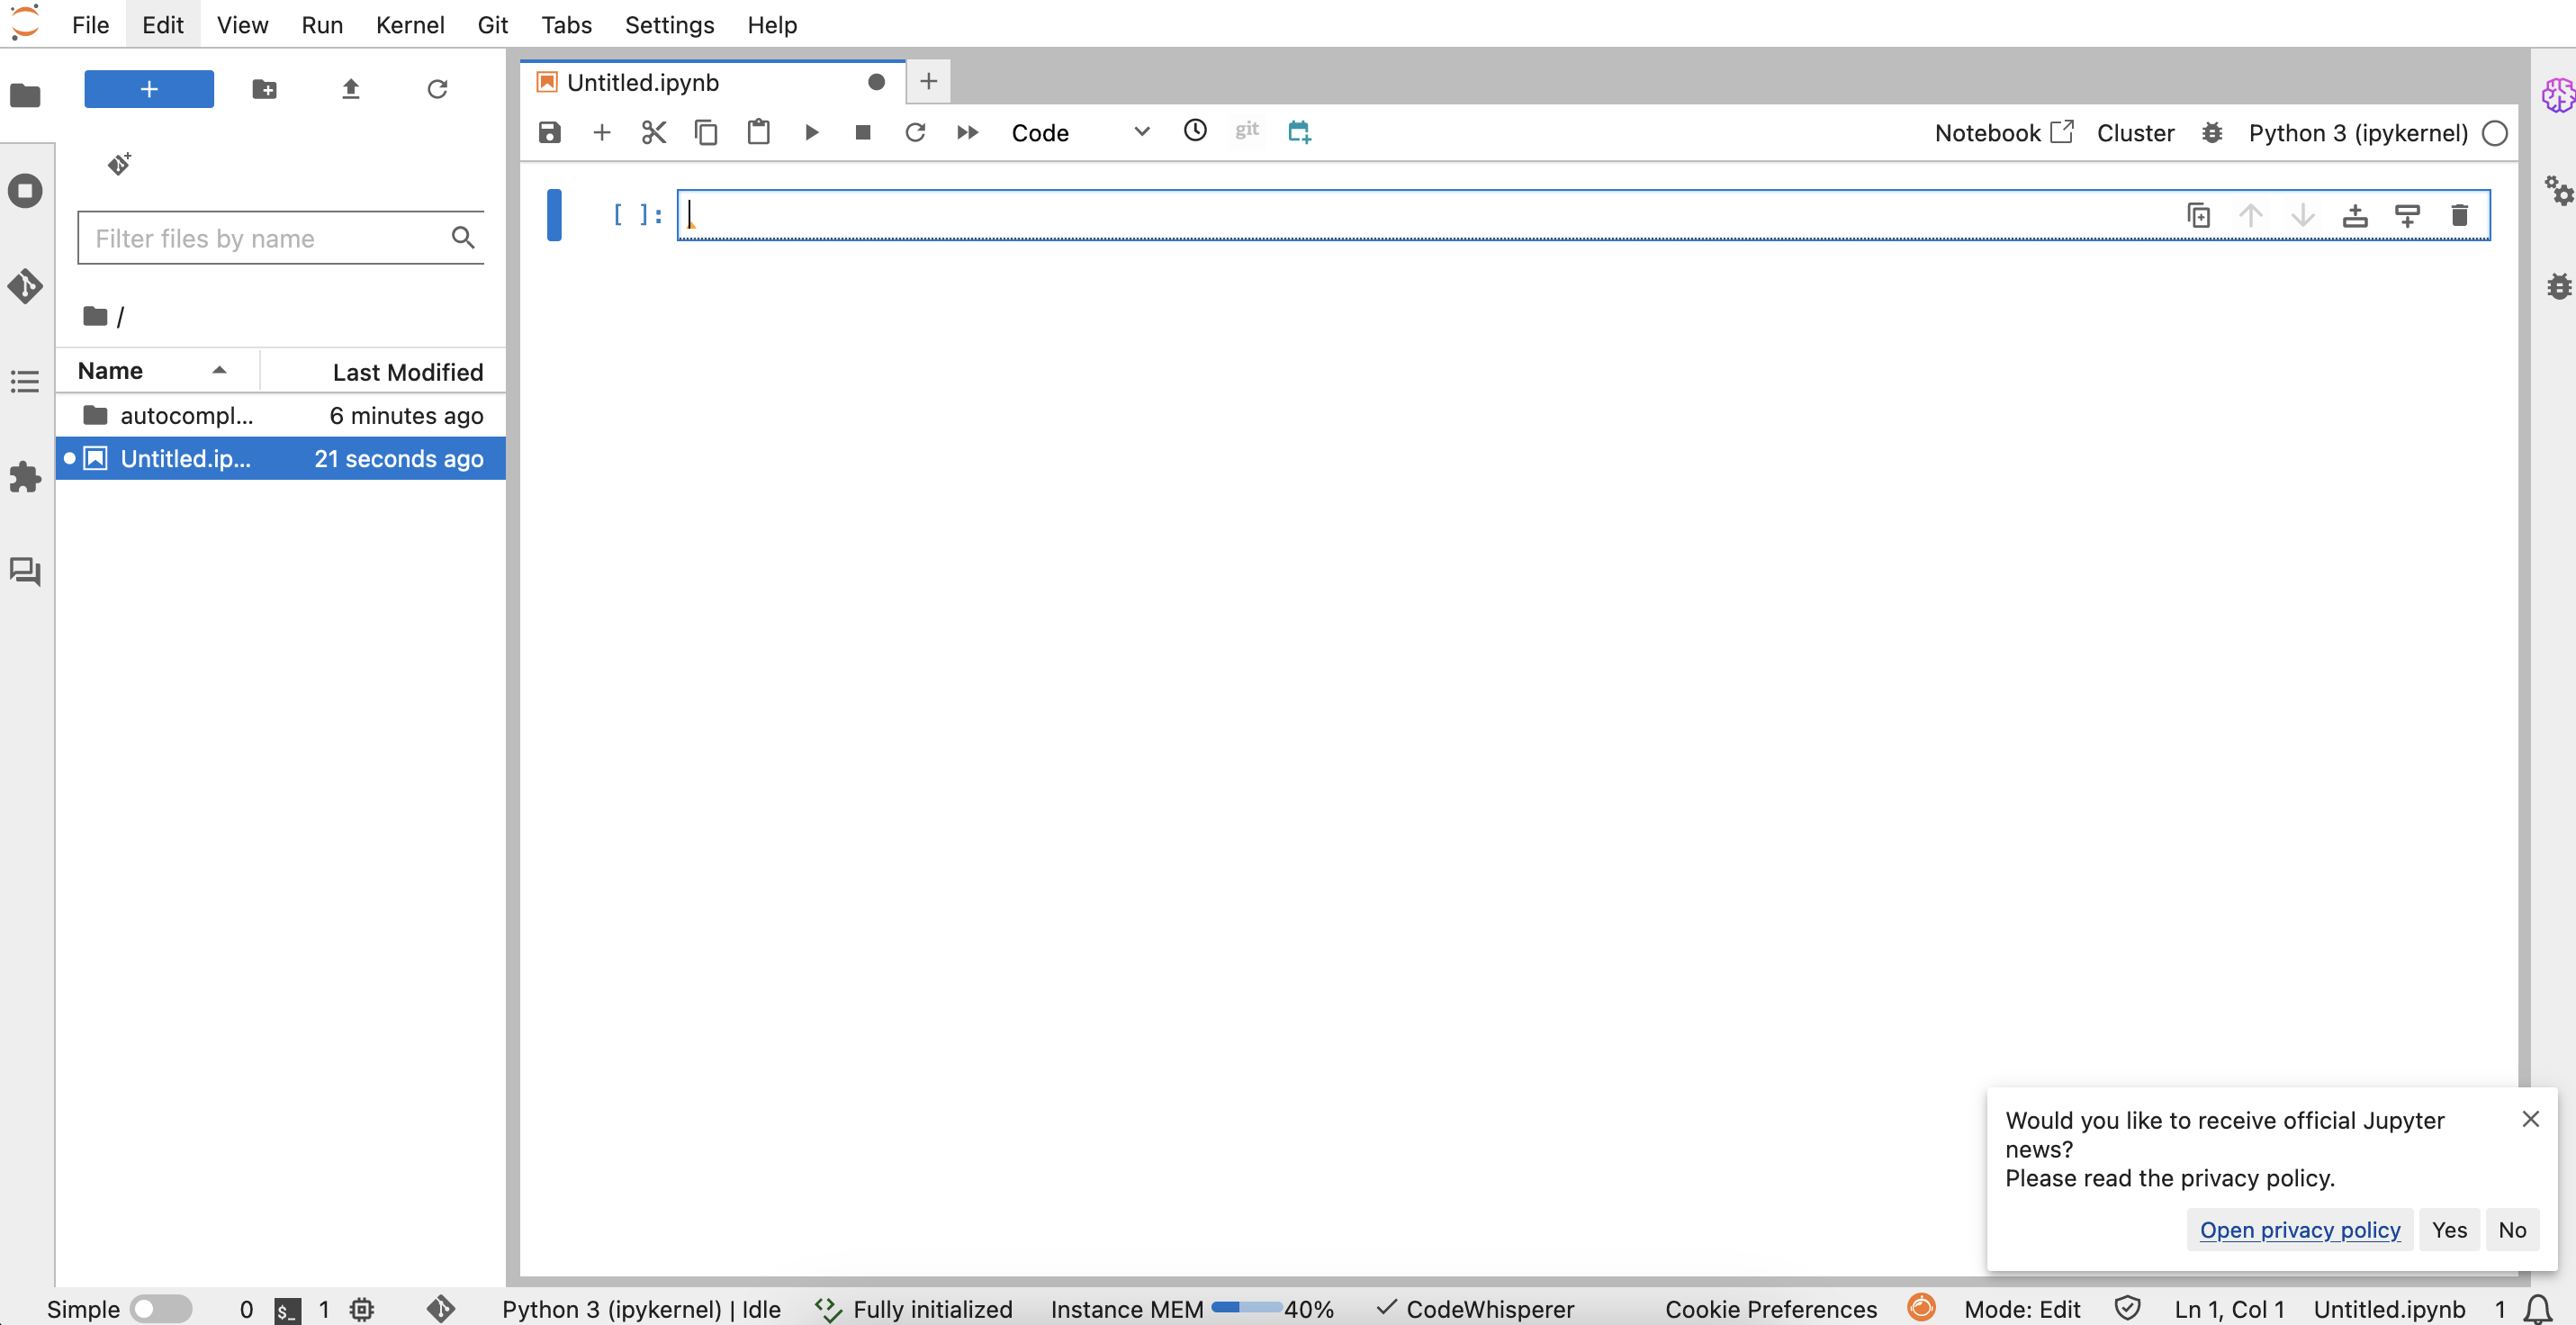Open the purple AI assistant icon
Viewport: 2576px width, 1325px height.
pyautogui.click(x=2558, y=95)
